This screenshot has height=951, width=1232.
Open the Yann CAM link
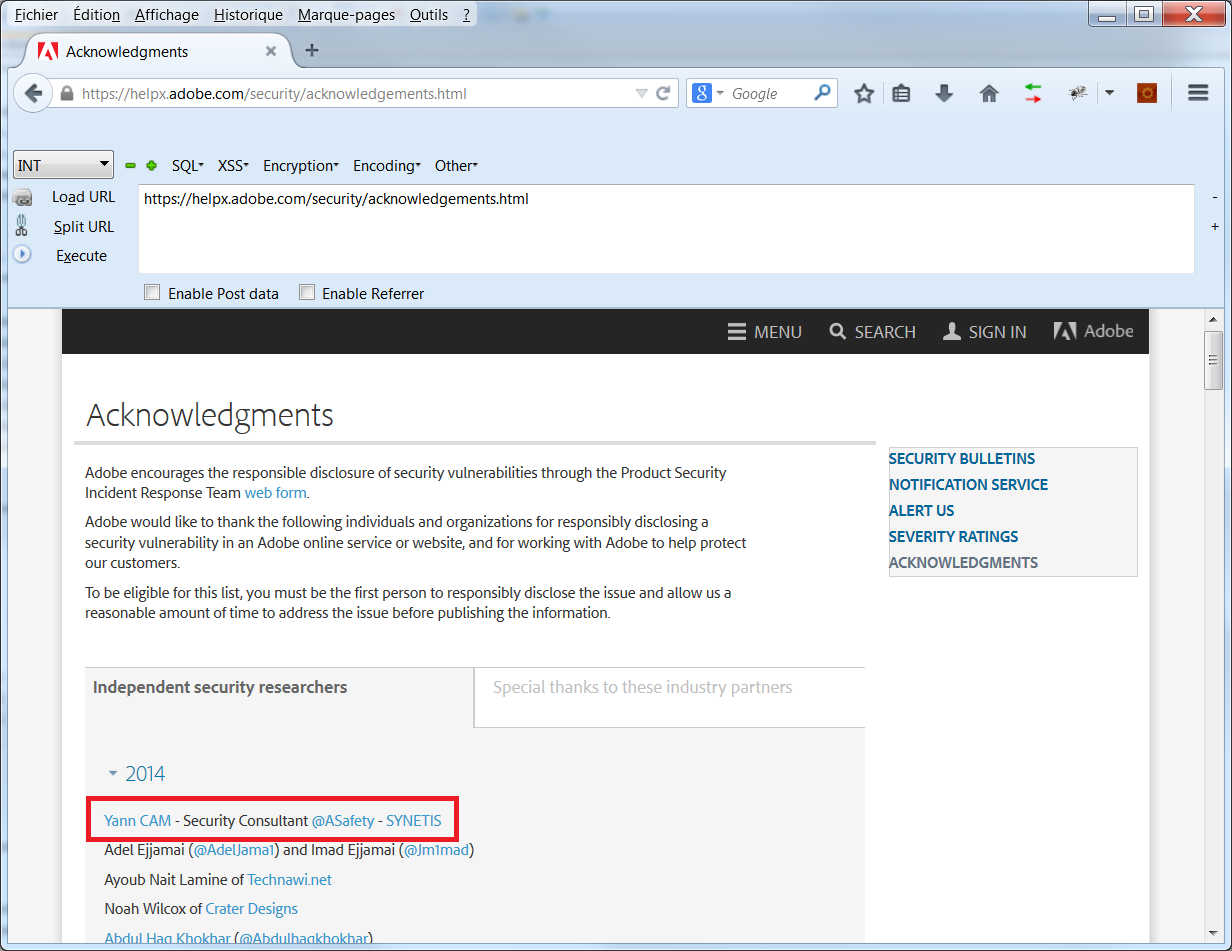tap(137, 820)
